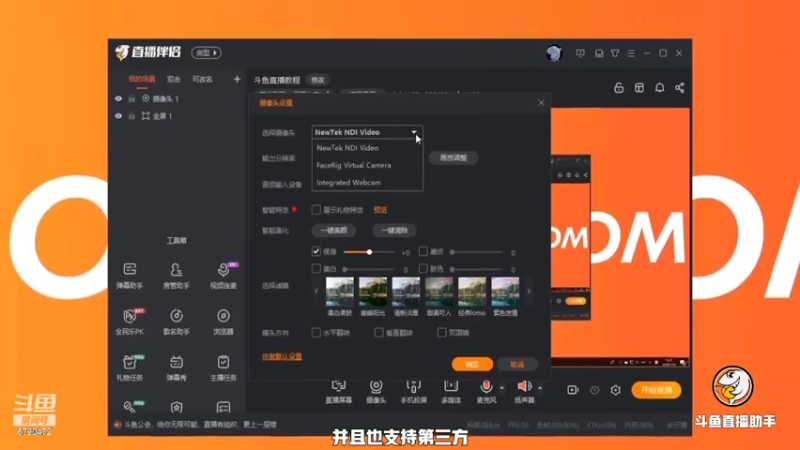Choose NewTek NDI Video from the list
800x450 pixels.
(367, 148)
